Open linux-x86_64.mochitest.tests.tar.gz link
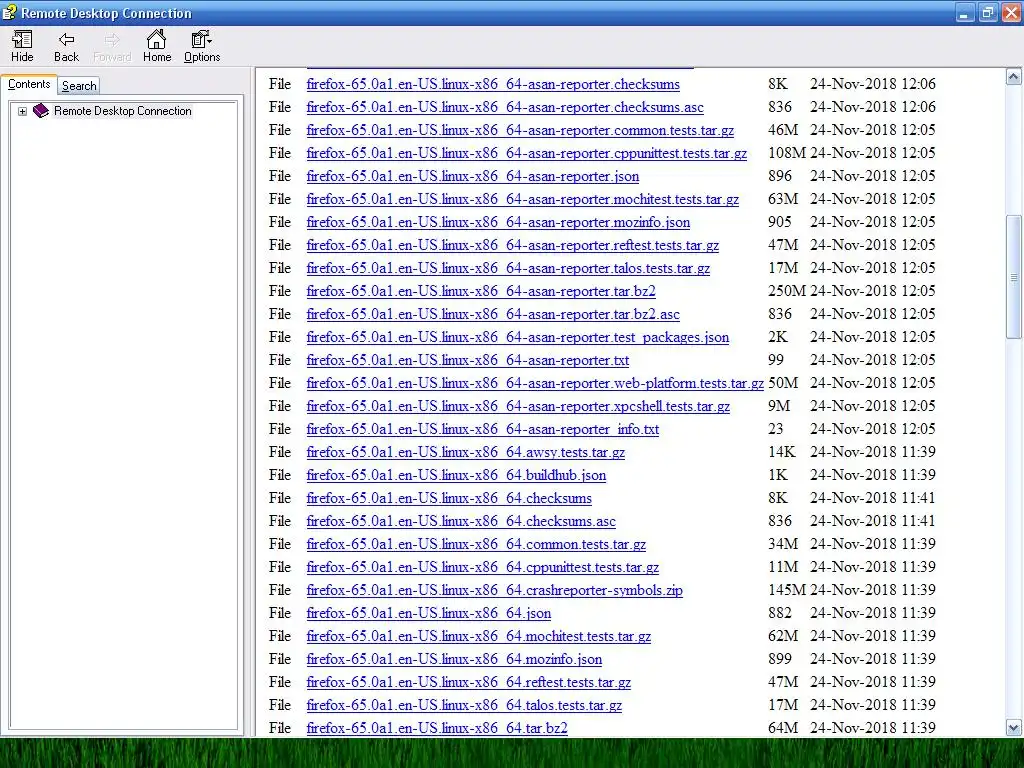 479,636
